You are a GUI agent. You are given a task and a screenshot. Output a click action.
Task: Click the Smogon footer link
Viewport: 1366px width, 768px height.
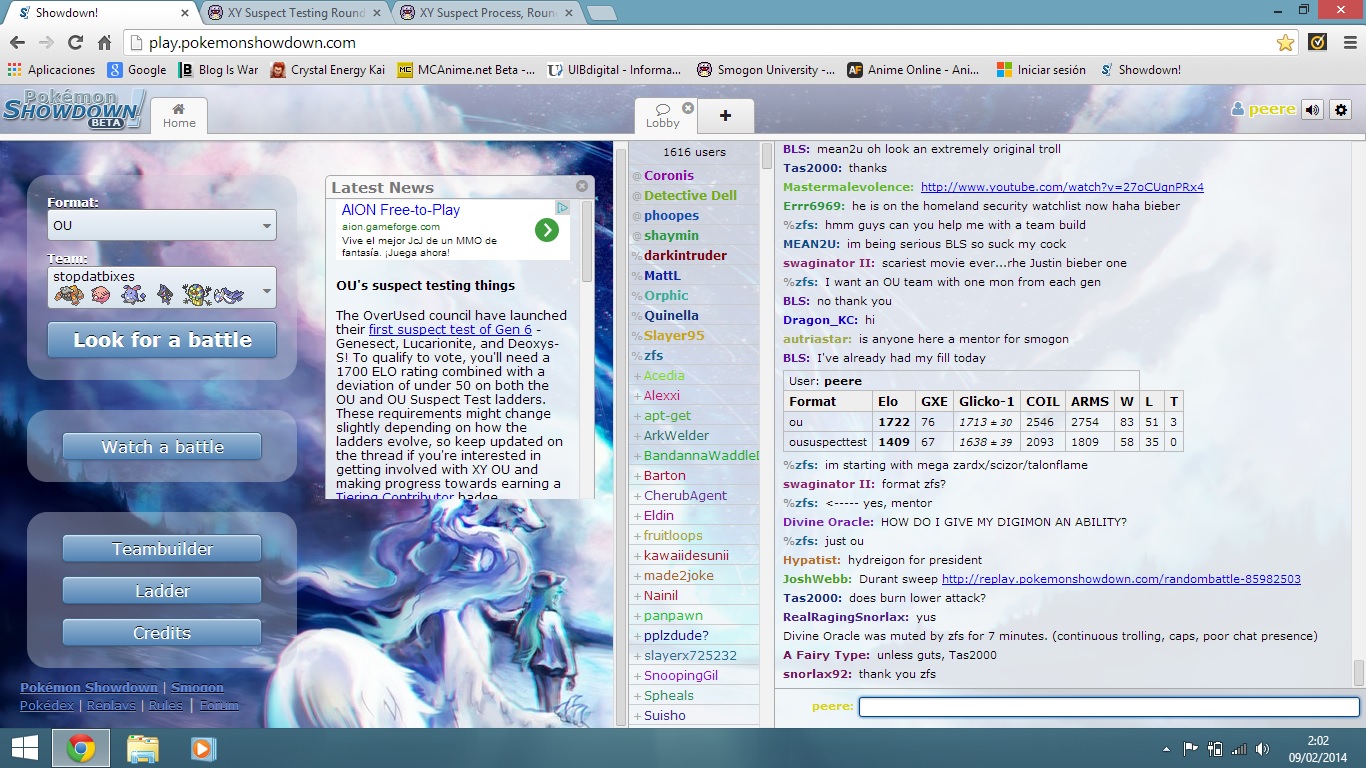197,687
